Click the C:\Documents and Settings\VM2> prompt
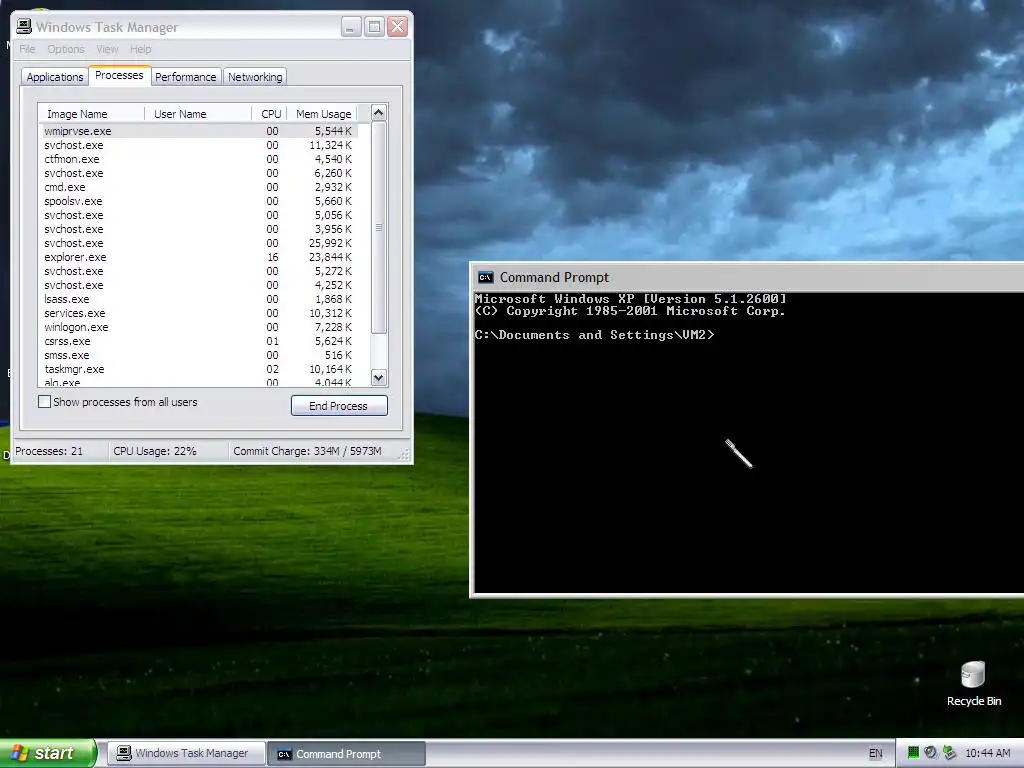The width and height of the screenshot is (1024, 768). 594,335
